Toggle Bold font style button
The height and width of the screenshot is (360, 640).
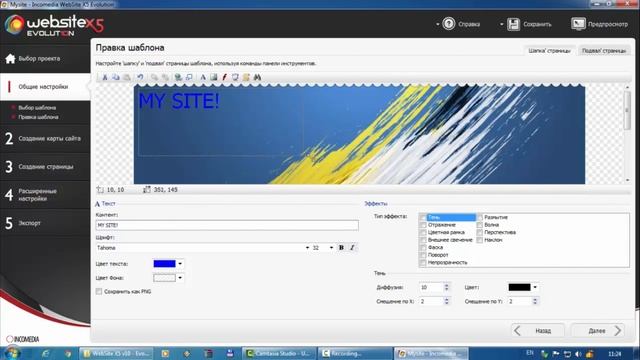(x=341, y=247)
